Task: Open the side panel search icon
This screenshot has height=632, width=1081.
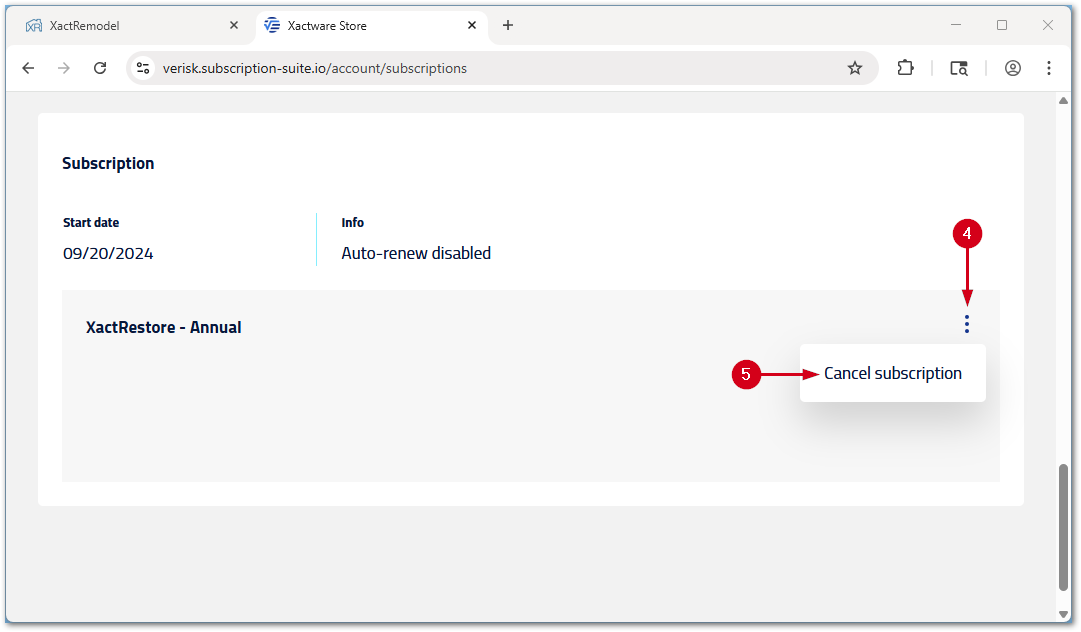Action: point(958,68)
